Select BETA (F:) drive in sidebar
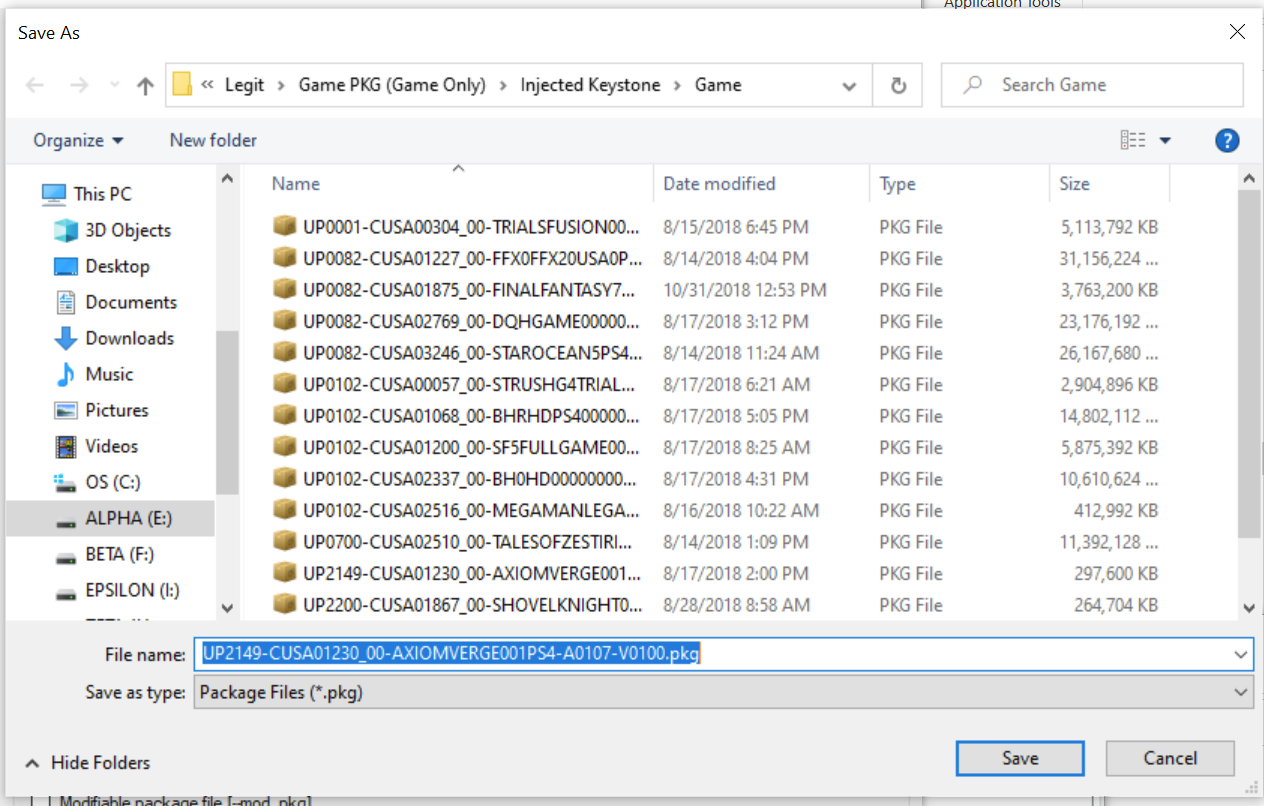The height and width of the screenshot is (806, 1264). (119, 554)
